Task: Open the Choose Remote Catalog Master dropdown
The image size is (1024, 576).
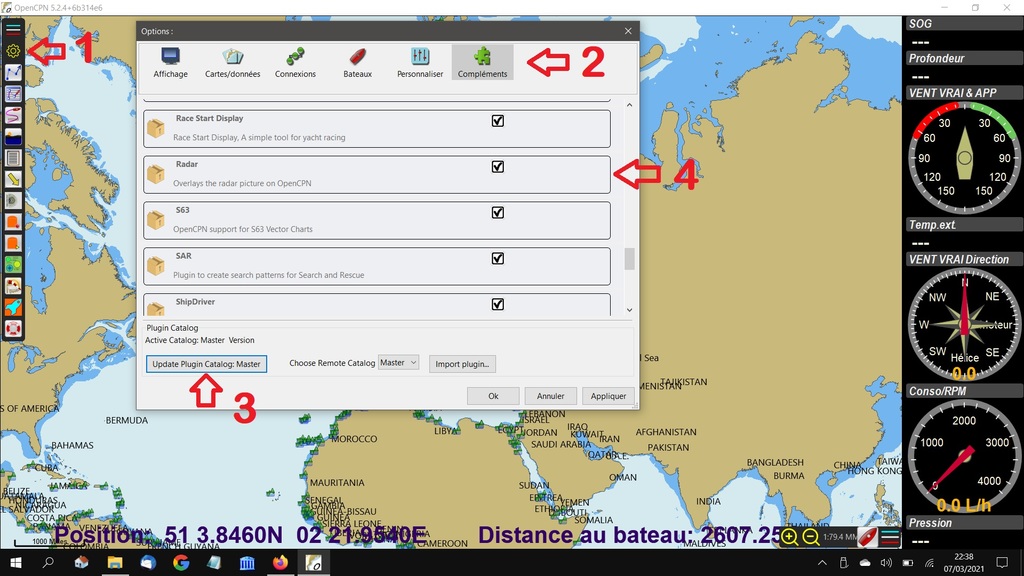Action: tap(398, 362)
